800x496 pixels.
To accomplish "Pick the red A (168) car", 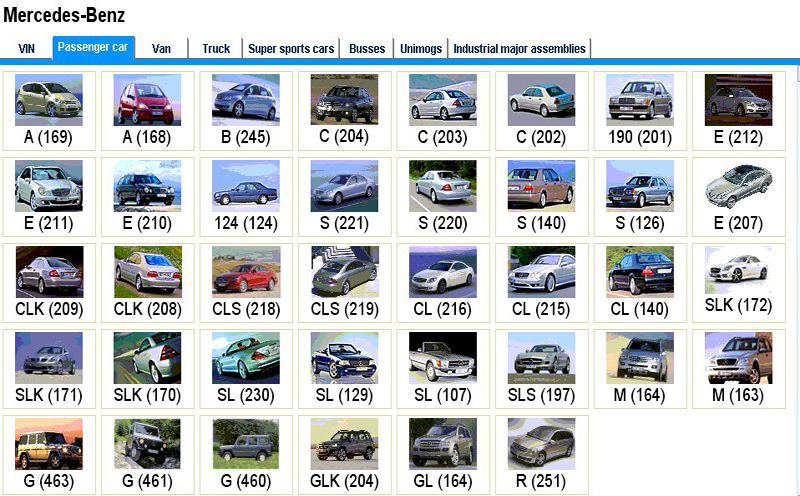I will 147,111.
